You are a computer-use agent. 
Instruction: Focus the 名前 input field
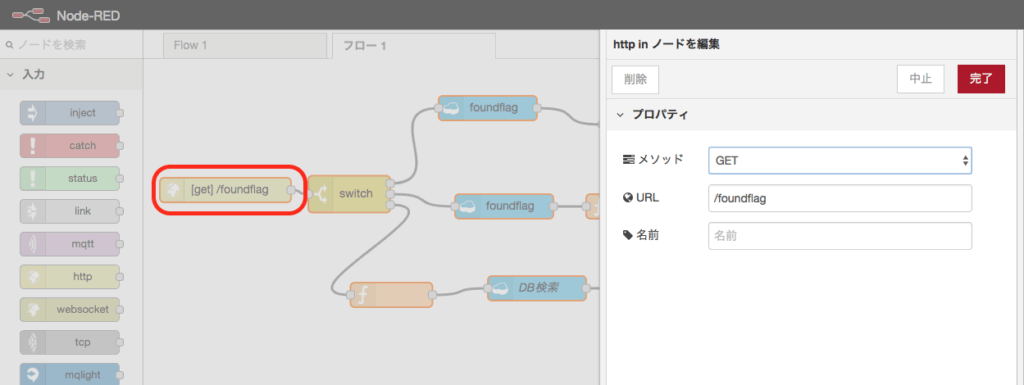tap(840, 236)
